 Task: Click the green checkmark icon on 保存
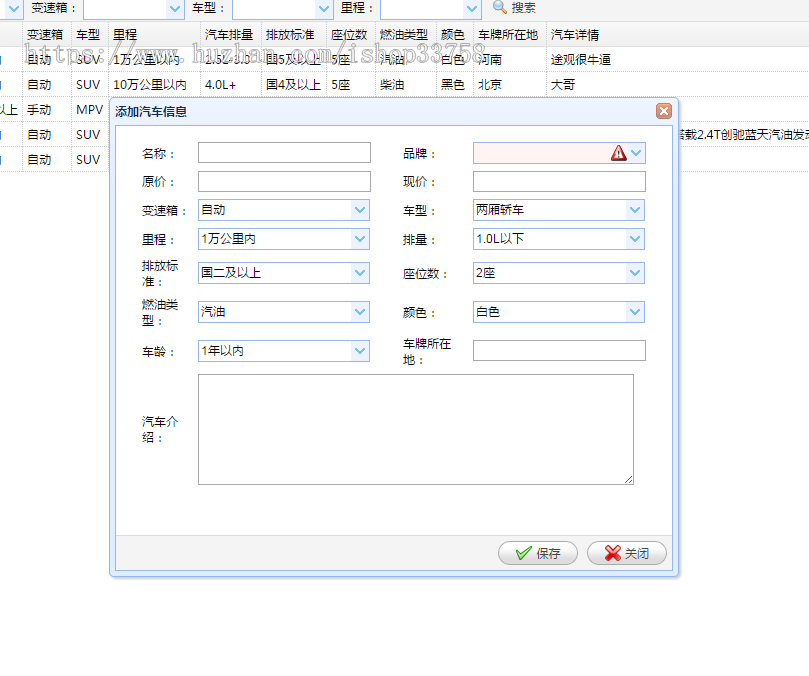(x=523, y=553)
